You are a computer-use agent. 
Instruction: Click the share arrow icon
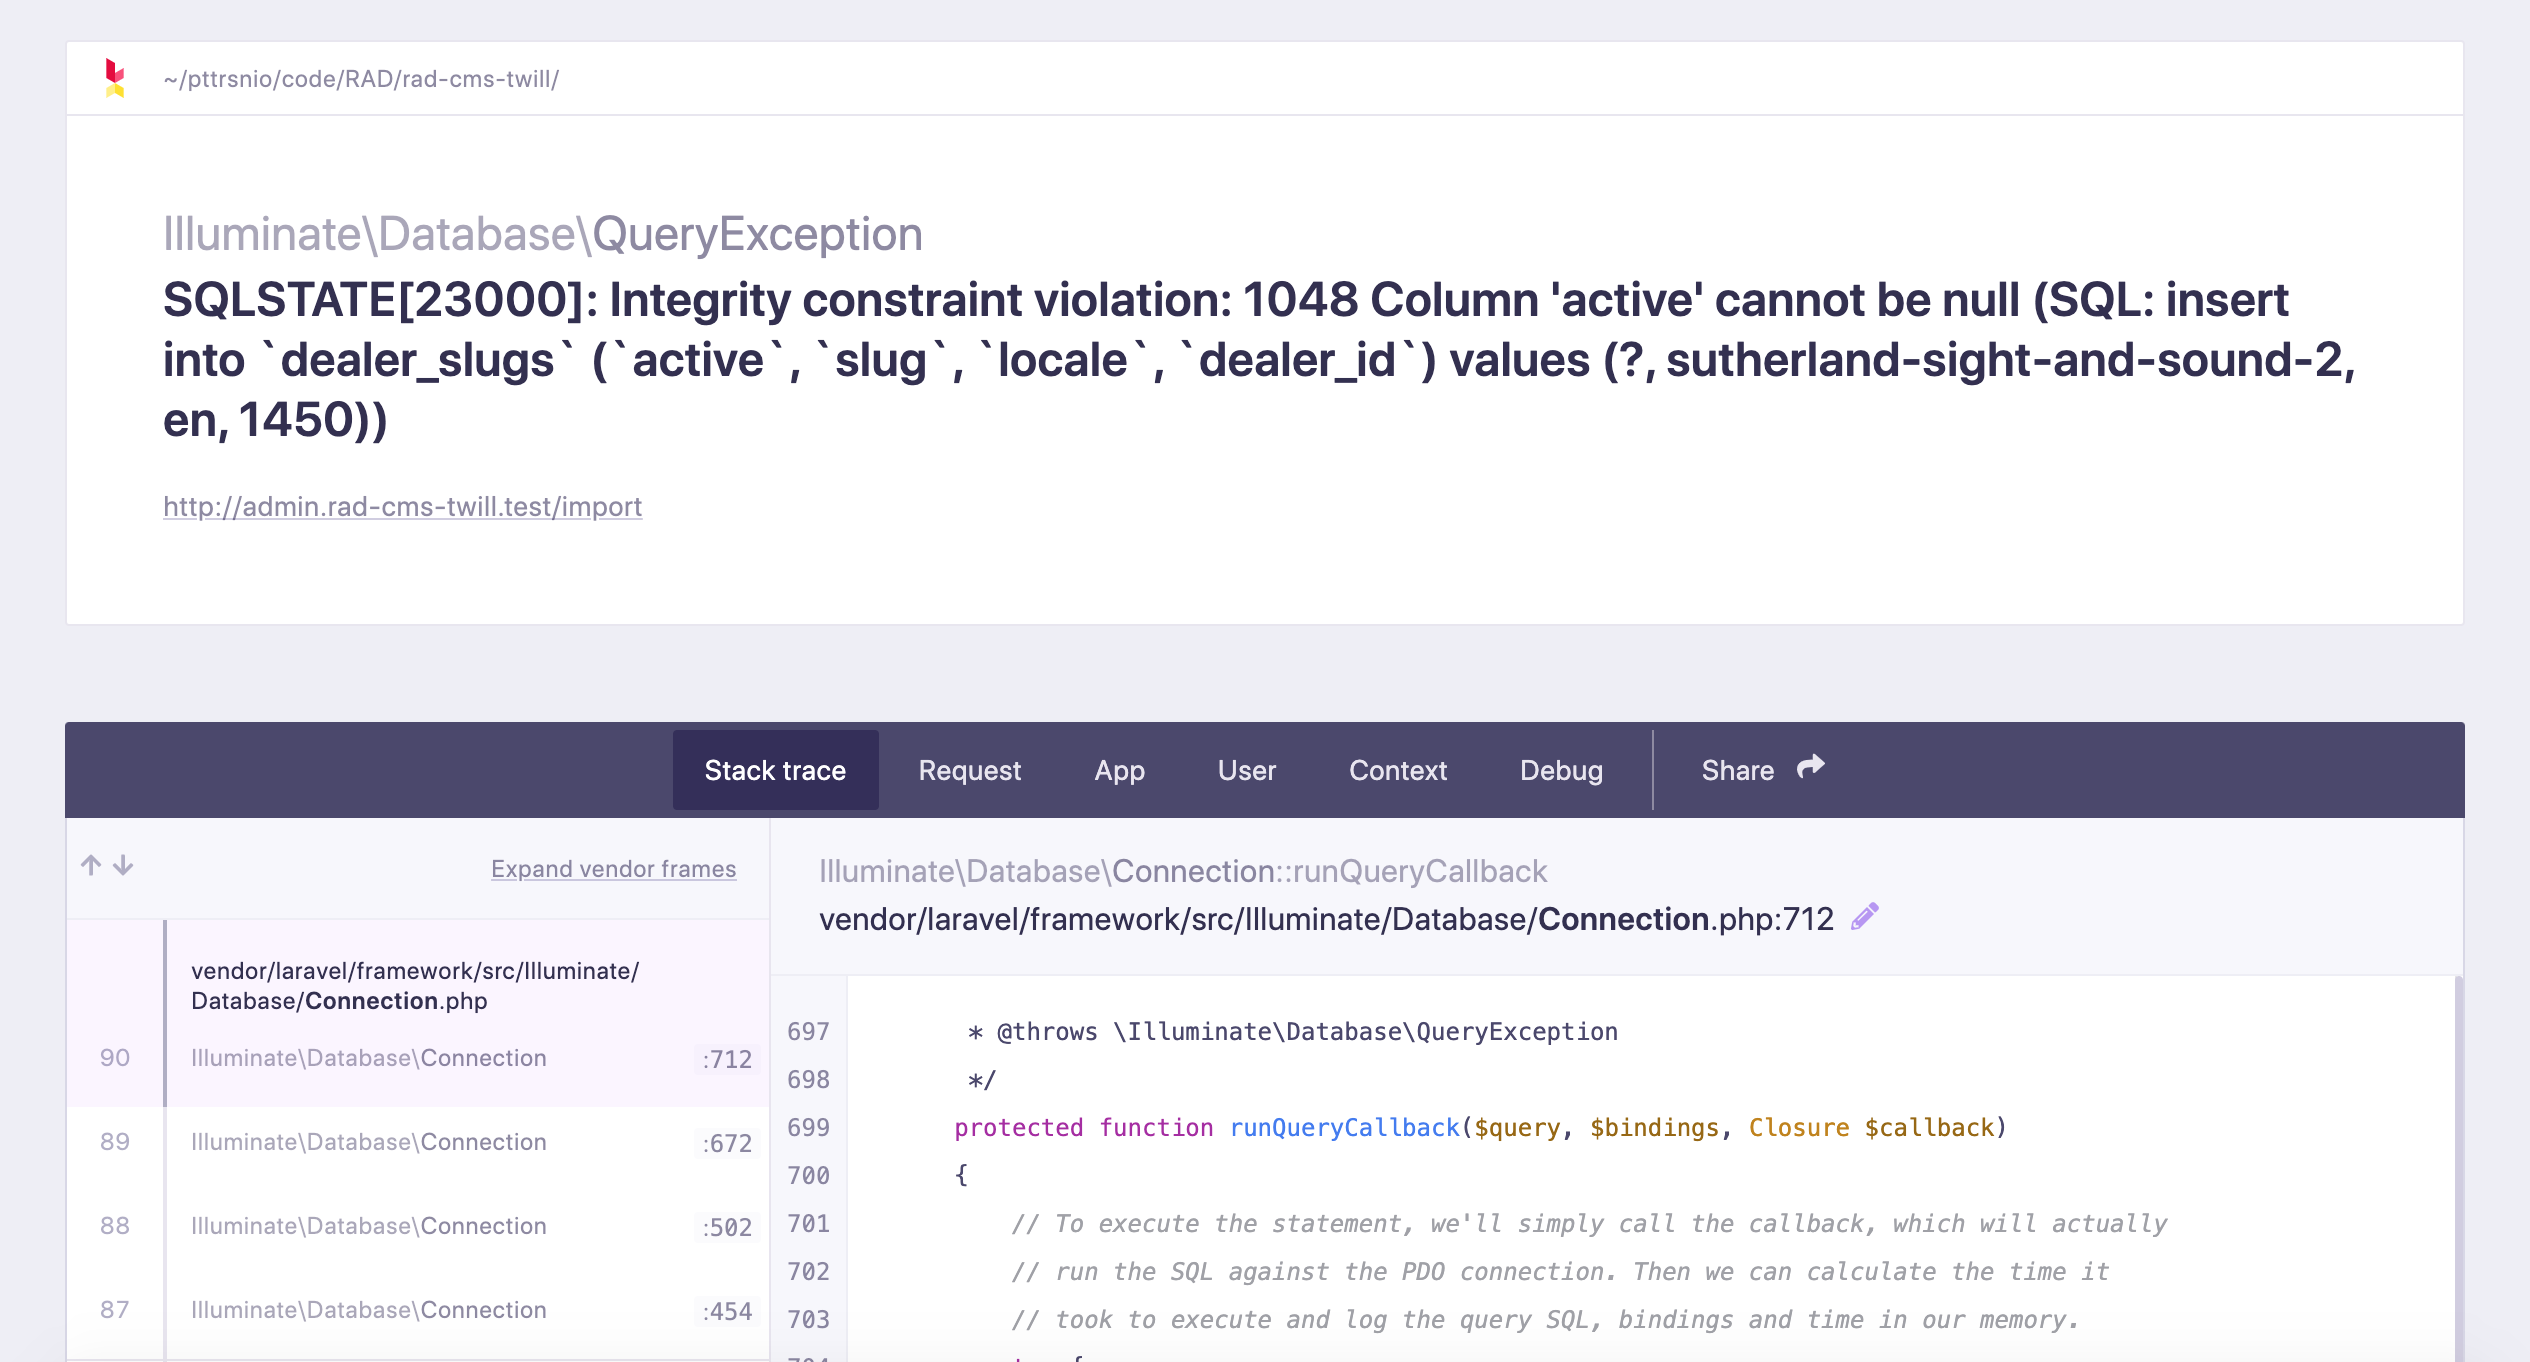coord(1810,766)
